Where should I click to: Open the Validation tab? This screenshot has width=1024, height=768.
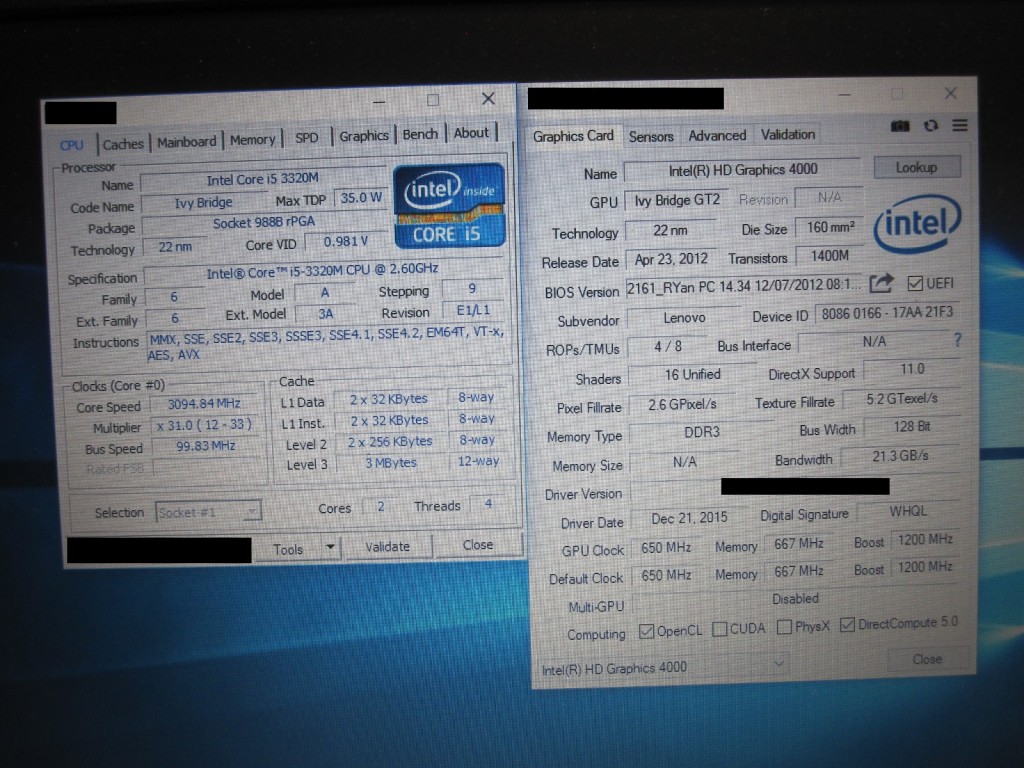tap(788, 135)
